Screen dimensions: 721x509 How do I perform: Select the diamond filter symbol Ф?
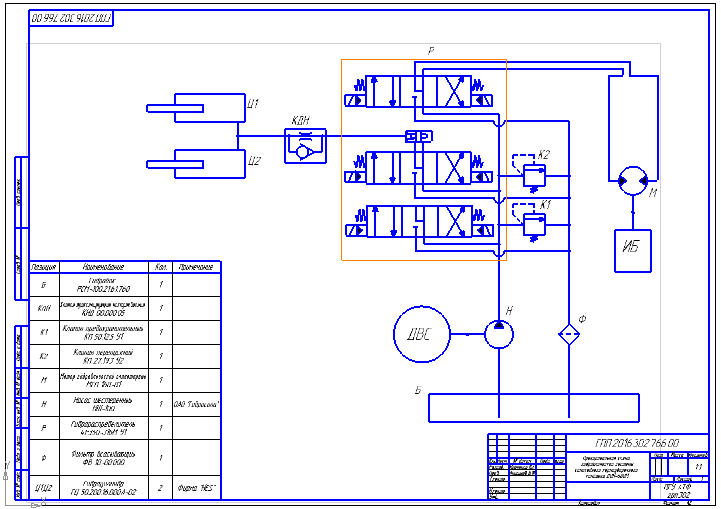[x=569, y=334]
